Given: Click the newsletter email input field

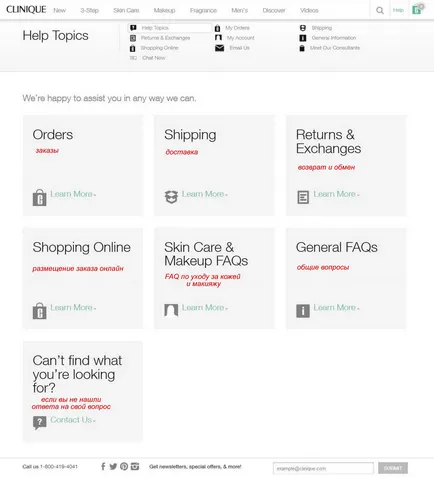Looking at the screenshot, I should 323,468.
